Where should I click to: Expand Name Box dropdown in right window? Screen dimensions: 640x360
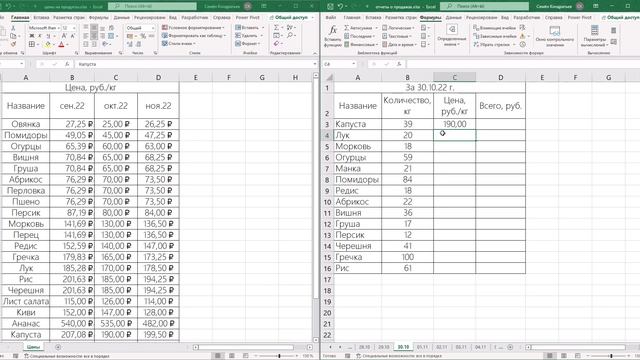[353, 64]
